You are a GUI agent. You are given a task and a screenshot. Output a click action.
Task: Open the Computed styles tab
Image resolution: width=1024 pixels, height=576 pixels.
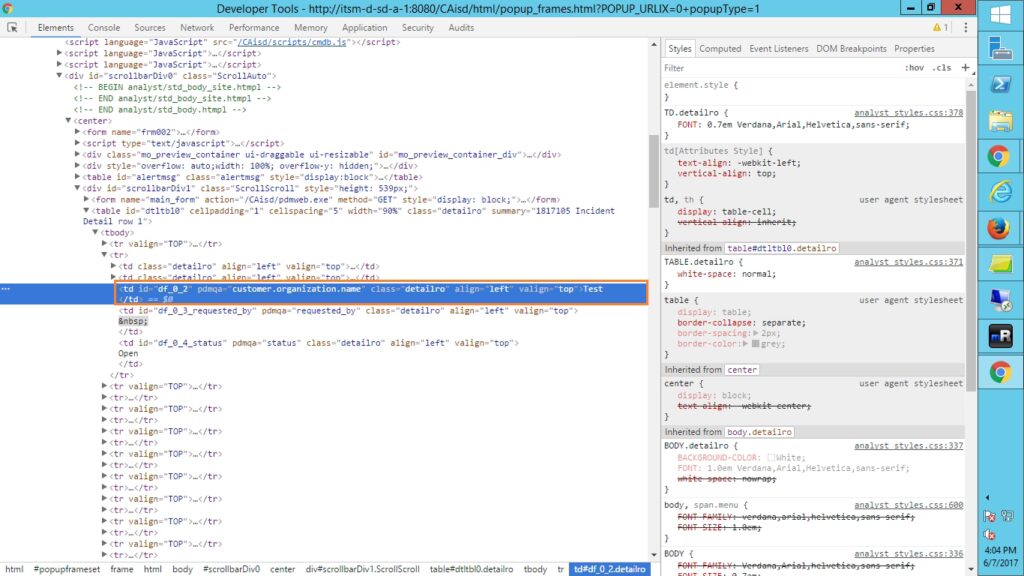pyautogui.click(x=720, y=48)
